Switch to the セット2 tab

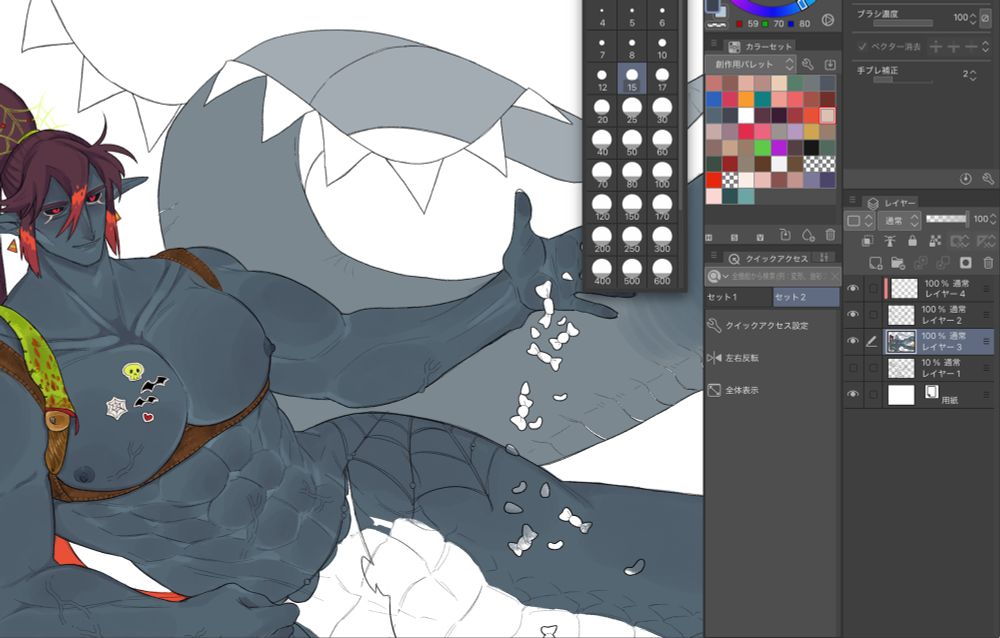[x=807, y=297]
